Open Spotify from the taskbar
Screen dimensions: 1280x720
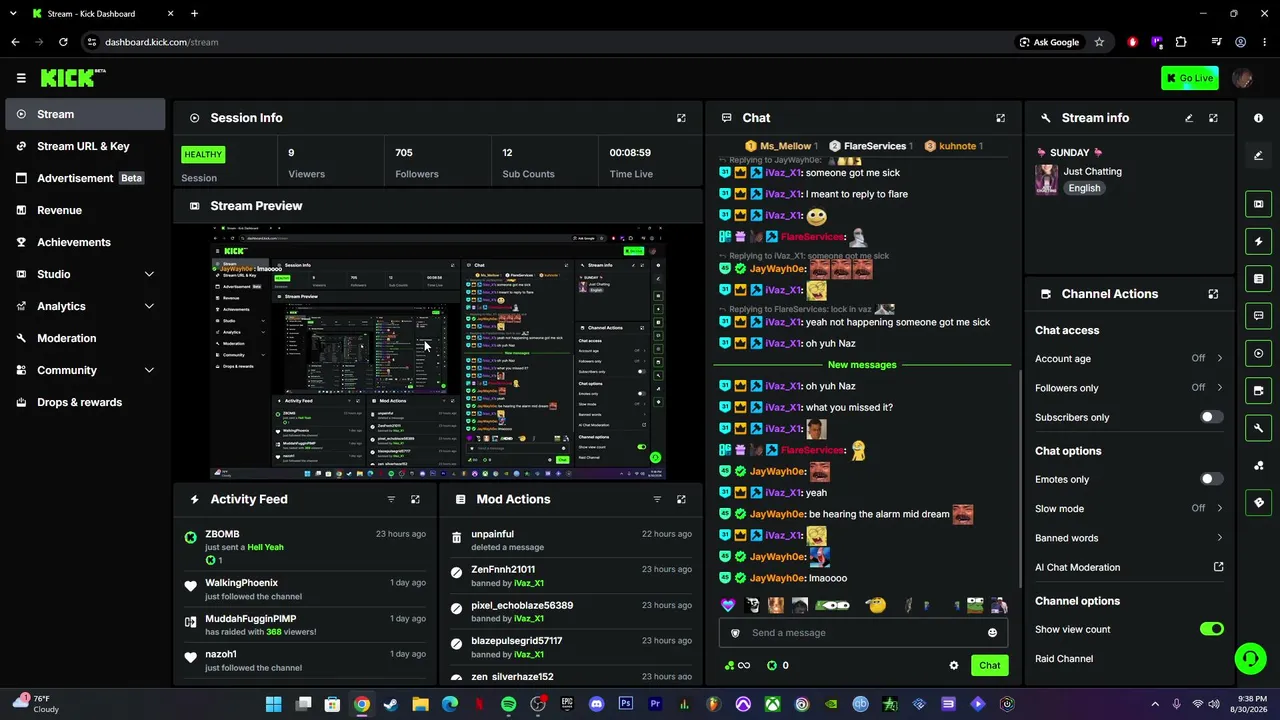click(x=508, y=704)
